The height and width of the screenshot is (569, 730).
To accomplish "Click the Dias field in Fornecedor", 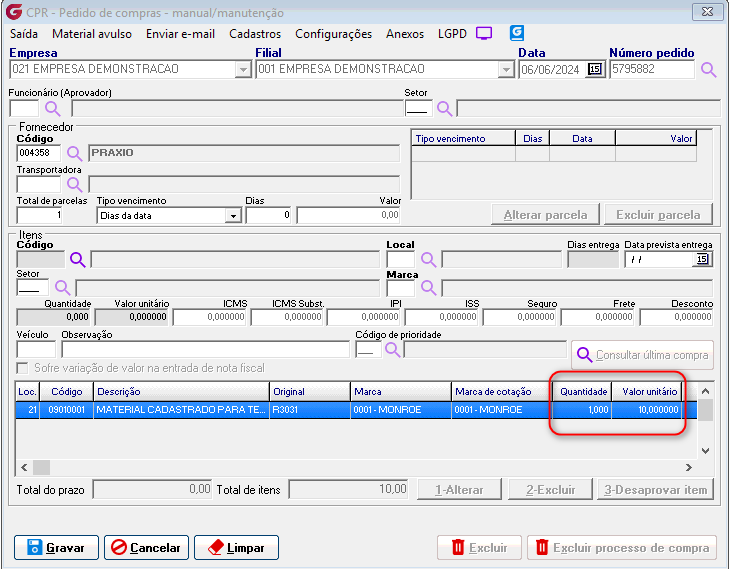I will click(269, 215).
